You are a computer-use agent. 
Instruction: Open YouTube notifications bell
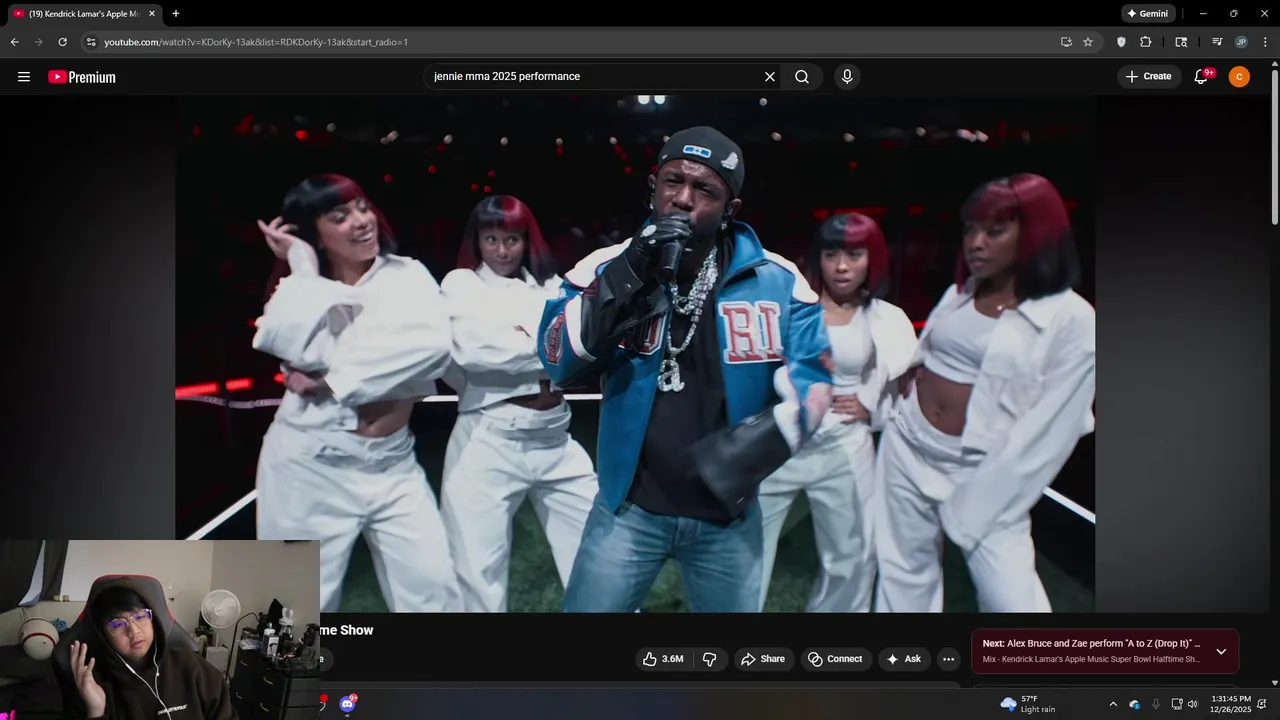click(x=1202, y=77)
